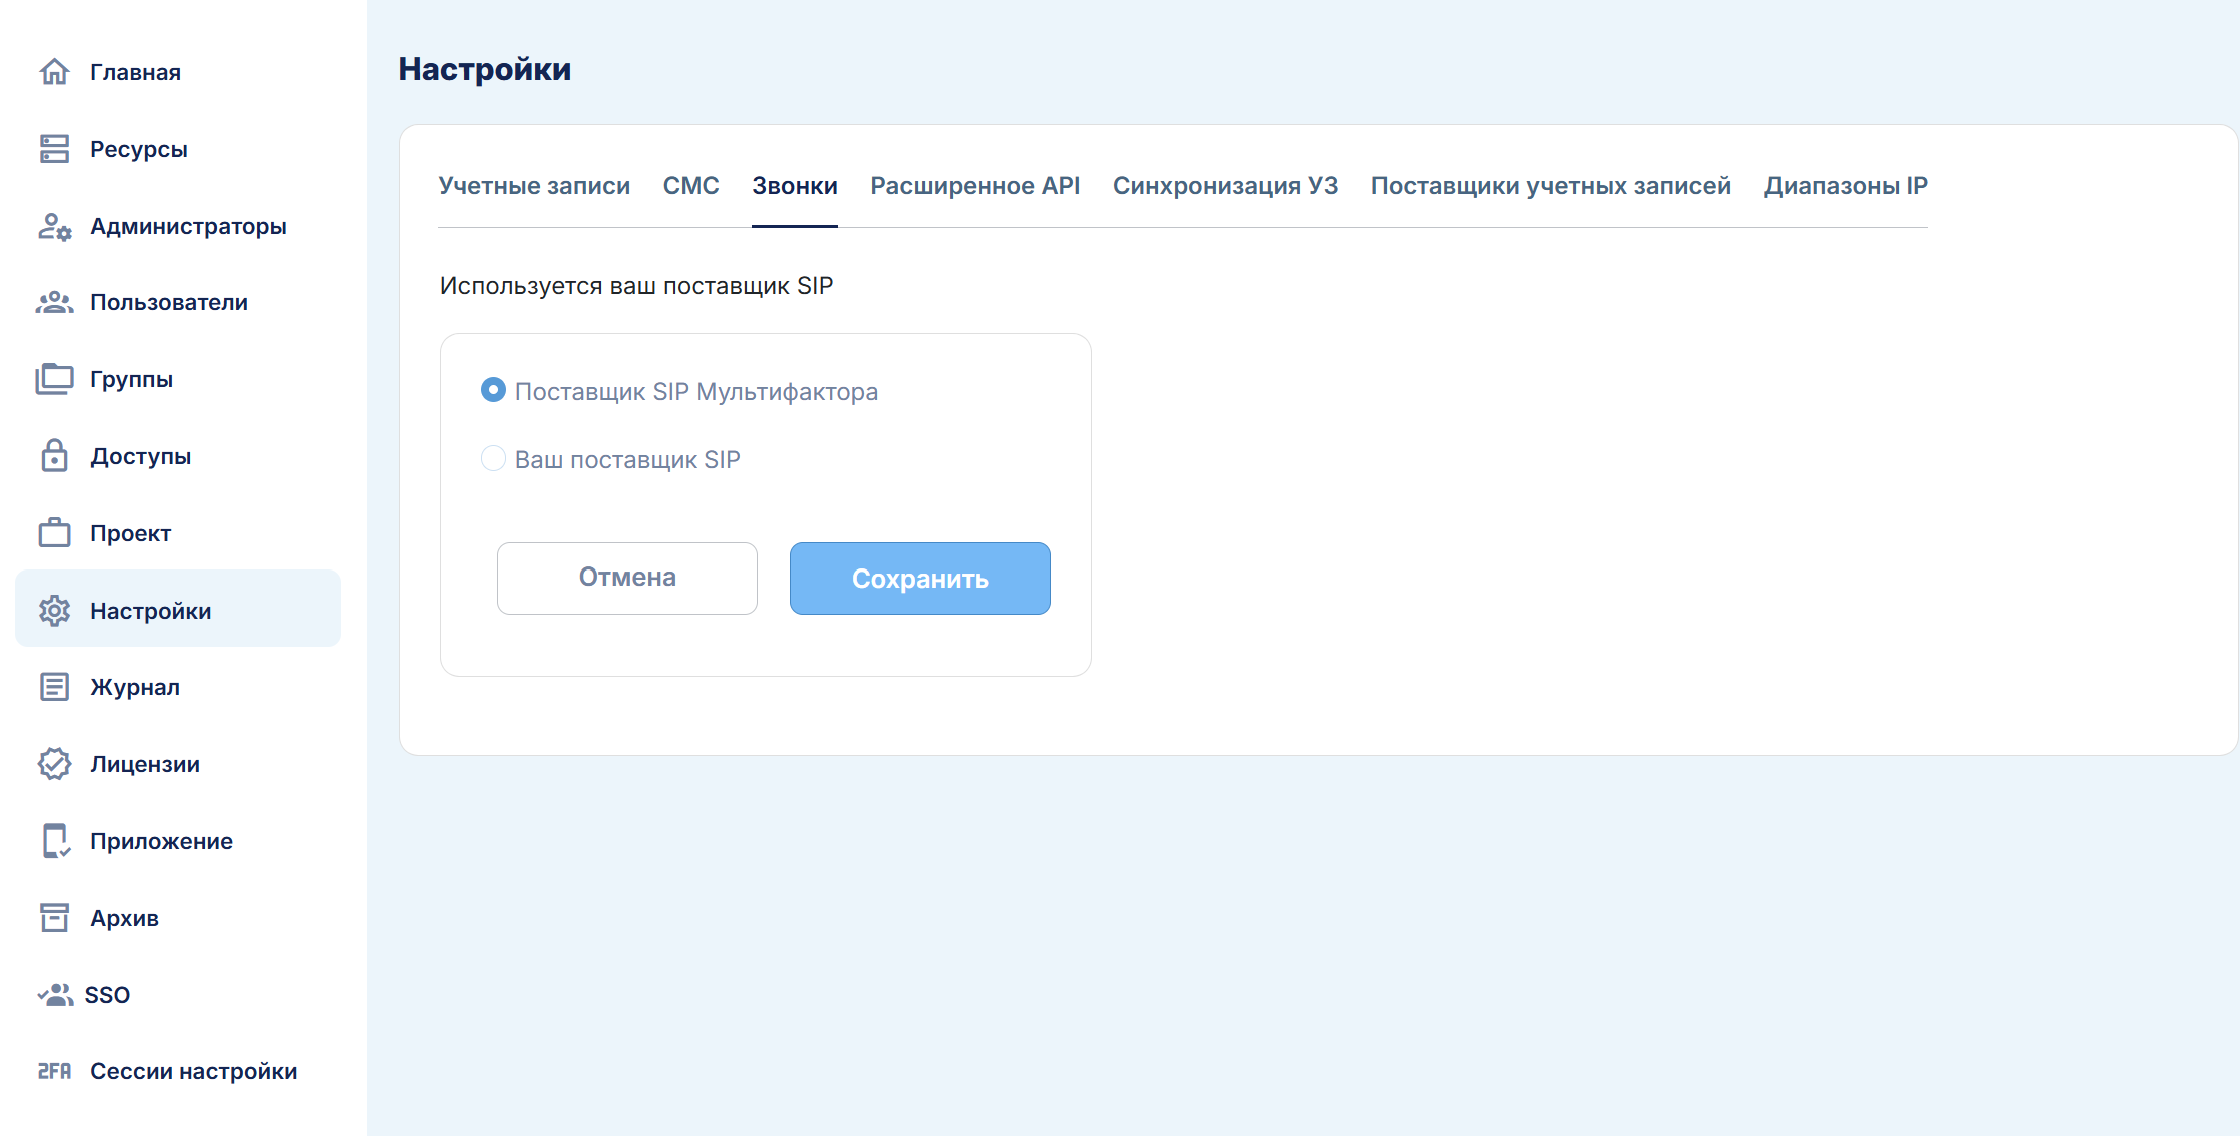
Task: Click the Приложение phone icon
Action: coord(54,841)
